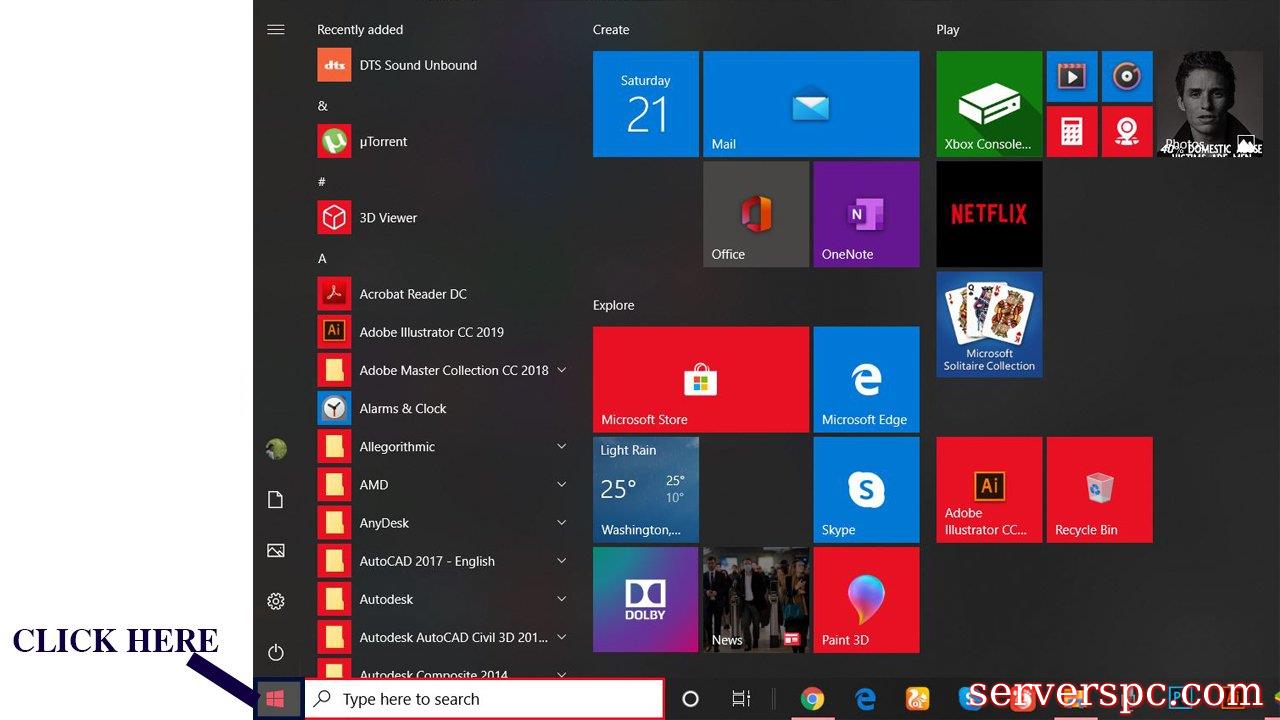This screenshot has height=720, width=1280.
Task: Click the Type here to search box
Action: pyautogui.click(x=485, y=699)
